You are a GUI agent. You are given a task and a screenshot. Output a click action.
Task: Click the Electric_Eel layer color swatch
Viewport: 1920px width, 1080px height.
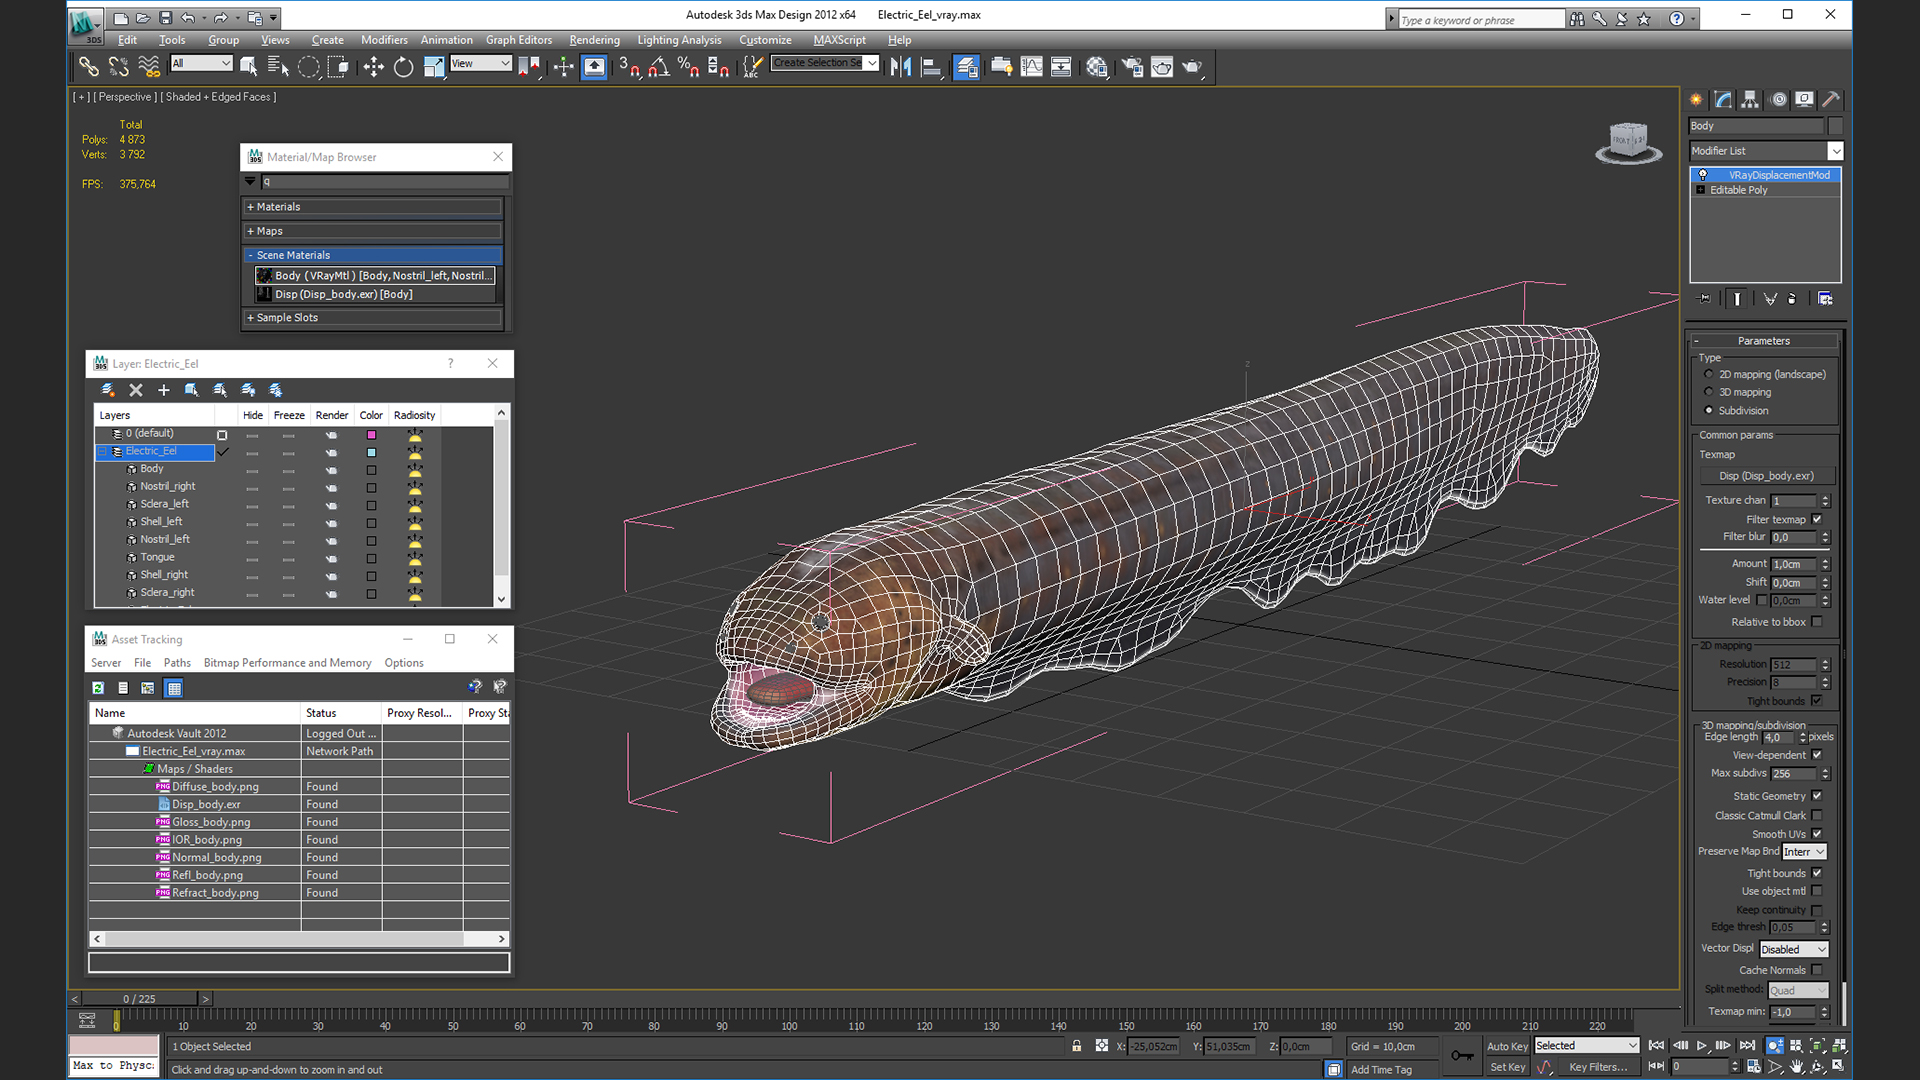pyautogui.click(x=371, y=452)
